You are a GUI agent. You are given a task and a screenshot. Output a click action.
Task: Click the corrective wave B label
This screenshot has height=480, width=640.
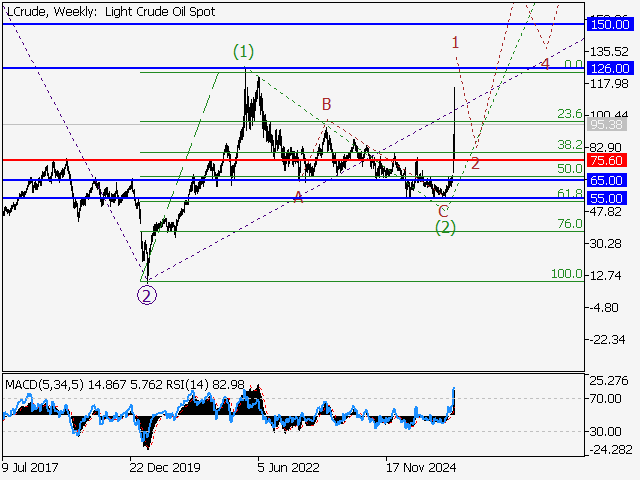[326, 103]
